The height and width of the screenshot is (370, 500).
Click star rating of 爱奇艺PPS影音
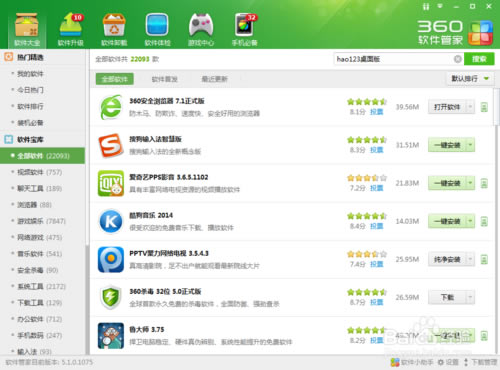[367, 178]
